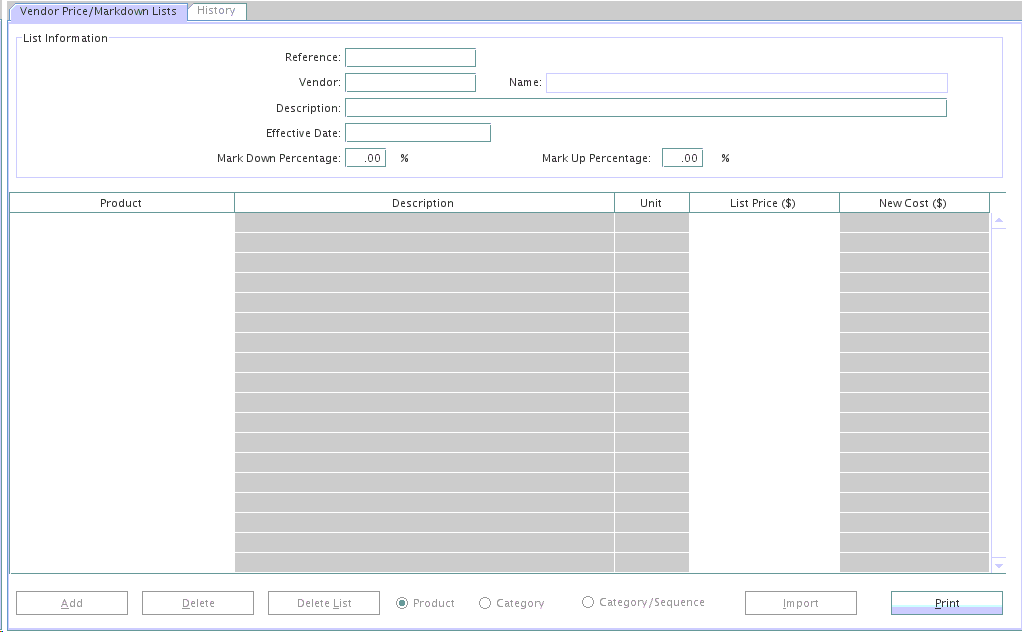1022x632 pixels.
Task: Click the Product column header
Action: tap(121, 203)
